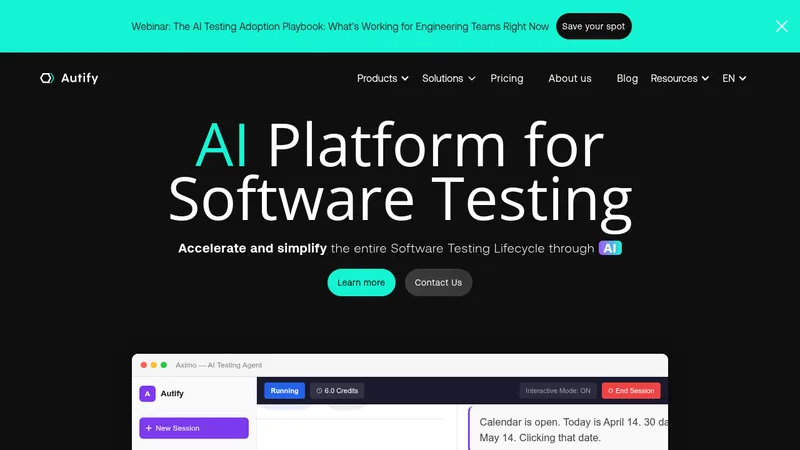The width and height of the screenshot is (800, 450).
Task: Click the green maximize dot of Aximo window
Action: pos(164,365)
